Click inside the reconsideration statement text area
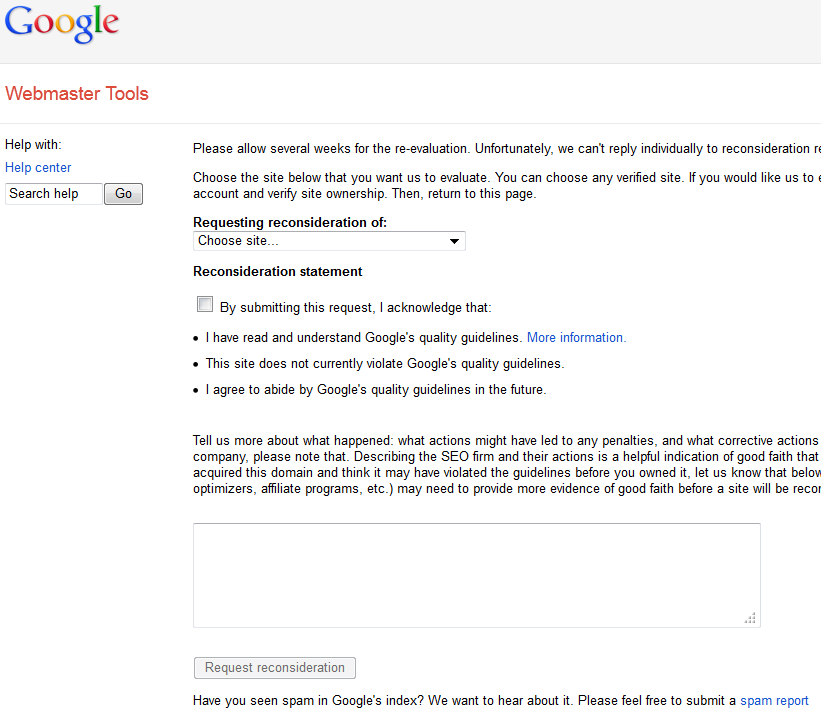 pos(476,575)
